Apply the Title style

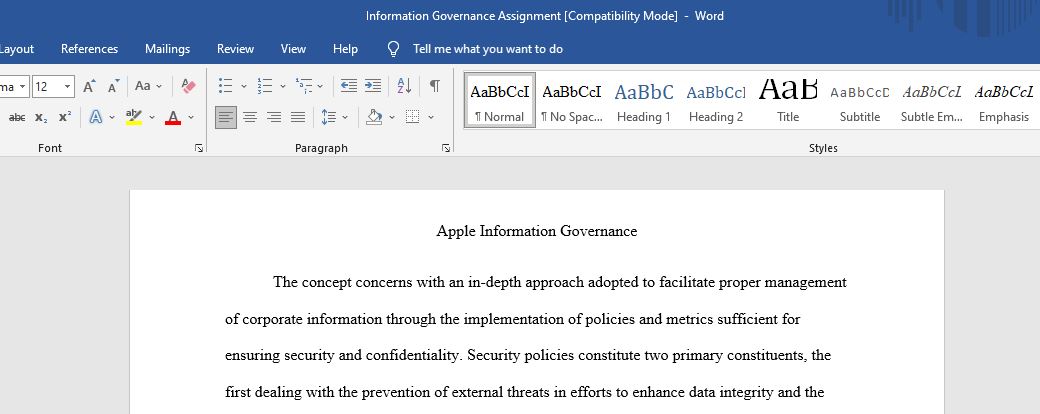pyautogui.click(x=788, y=100)
